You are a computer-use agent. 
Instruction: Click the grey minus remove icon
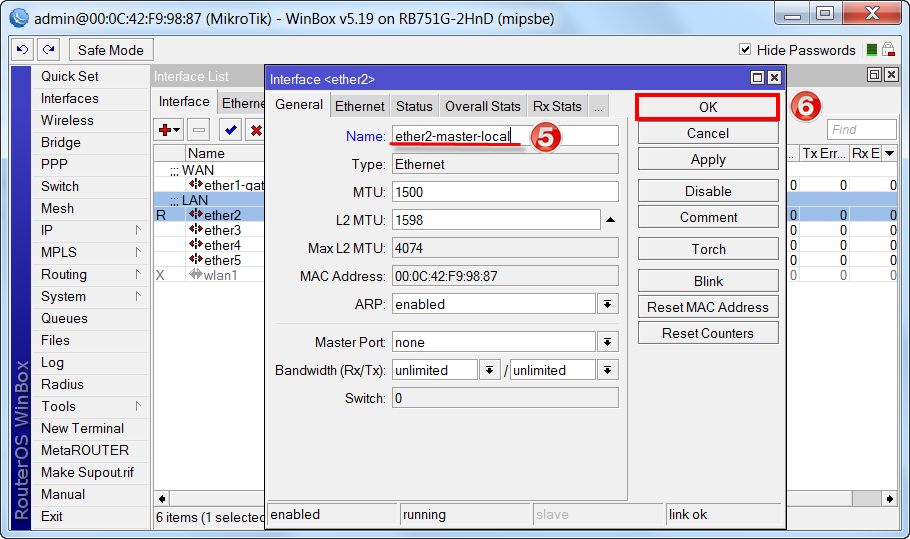198,130
